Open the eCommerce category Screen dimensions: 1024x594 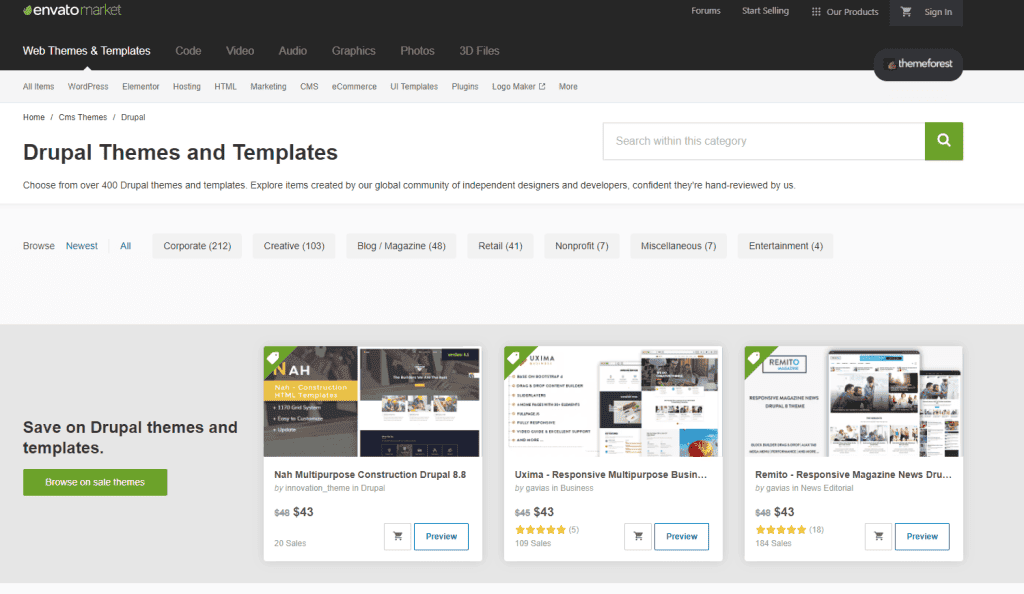pos(354,87)
